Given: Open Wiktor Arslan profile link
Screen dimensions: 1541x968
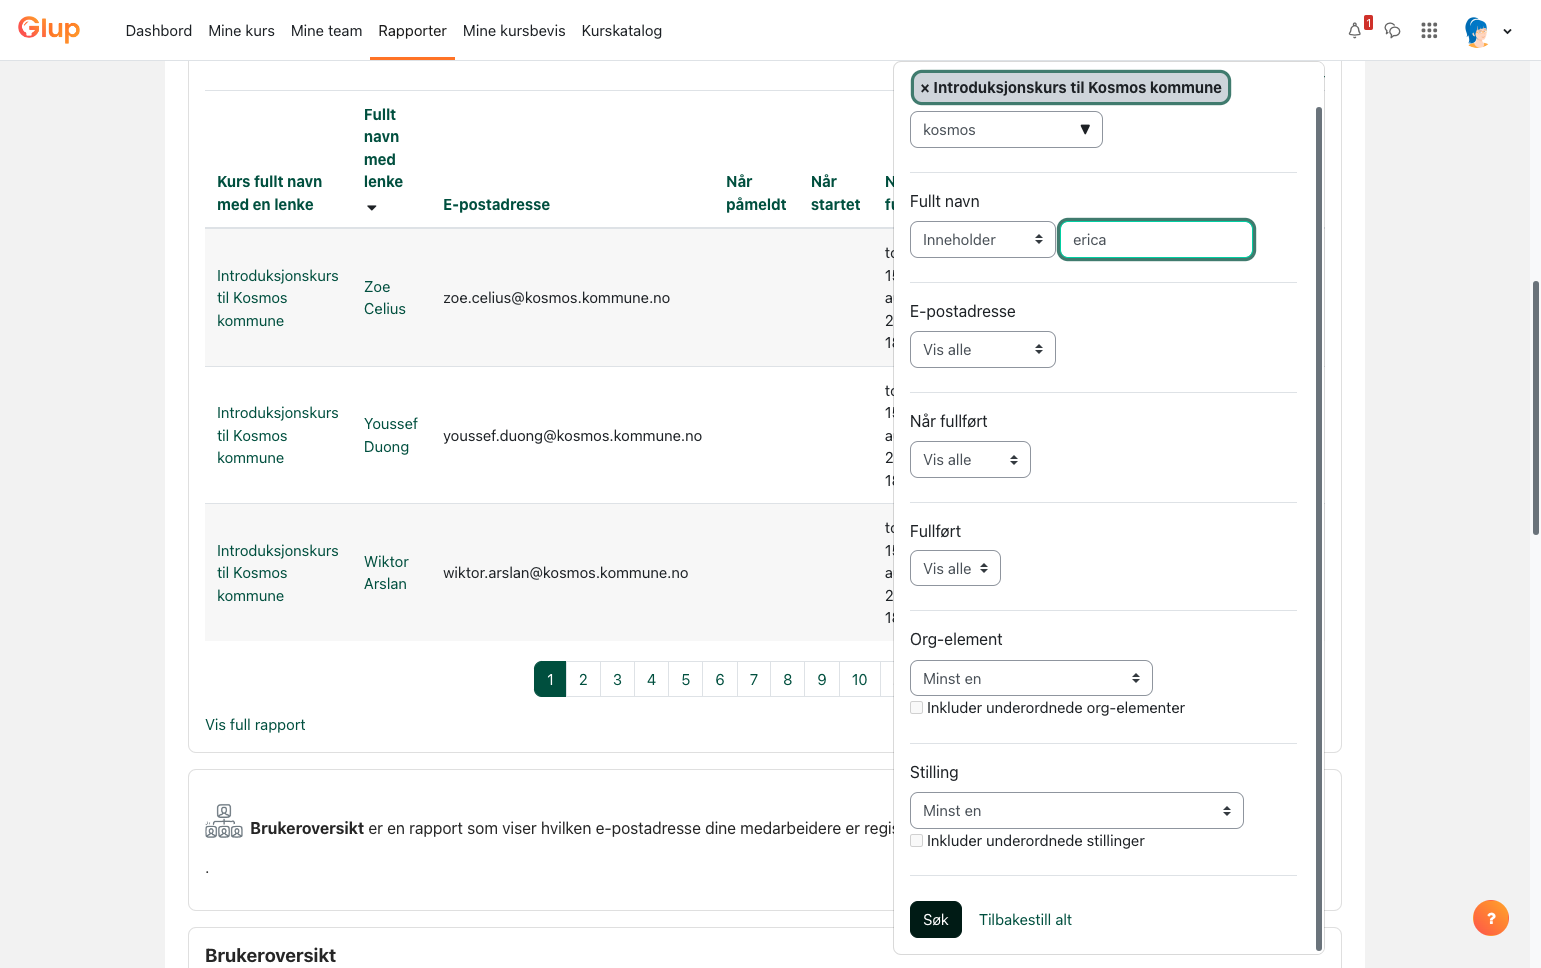Looking at the screenshot, I should coord(386,573).
